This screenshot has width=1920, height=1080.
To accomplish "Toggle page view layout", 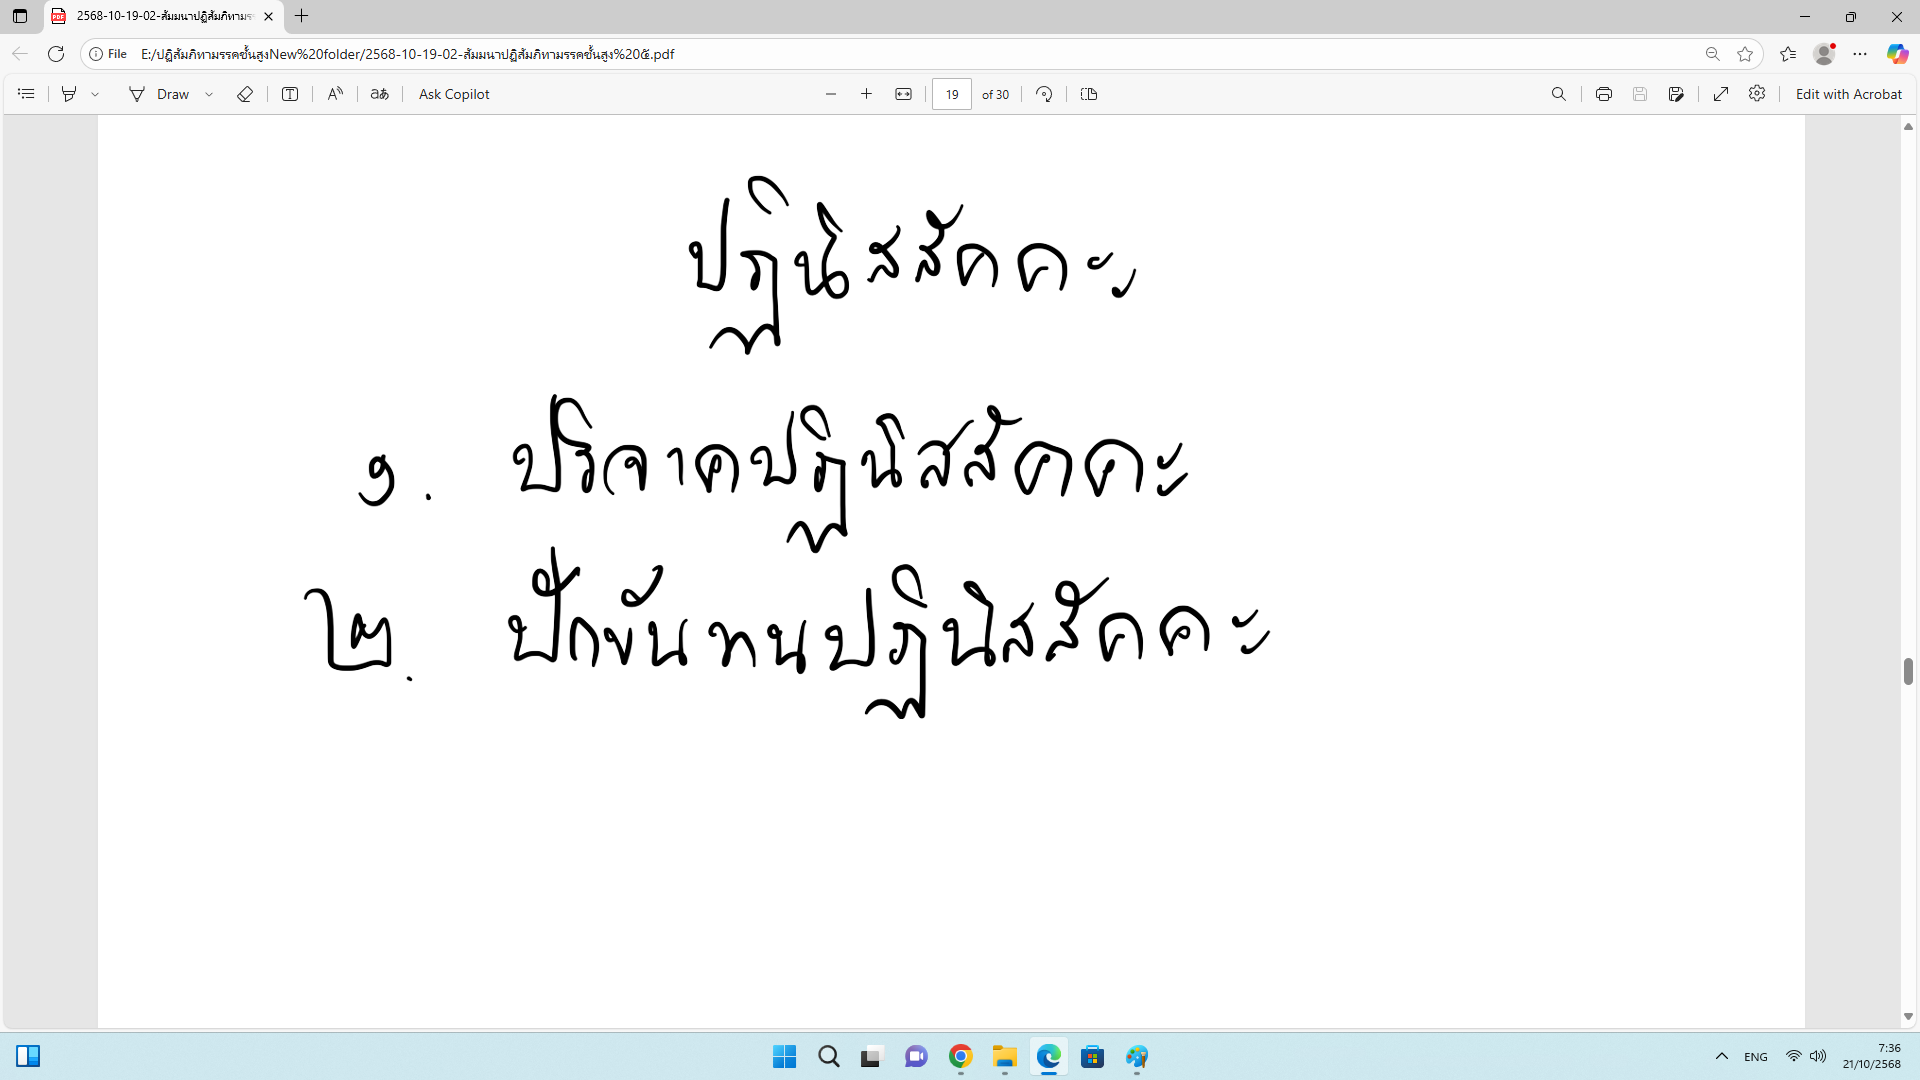I will click(1089, 94).
